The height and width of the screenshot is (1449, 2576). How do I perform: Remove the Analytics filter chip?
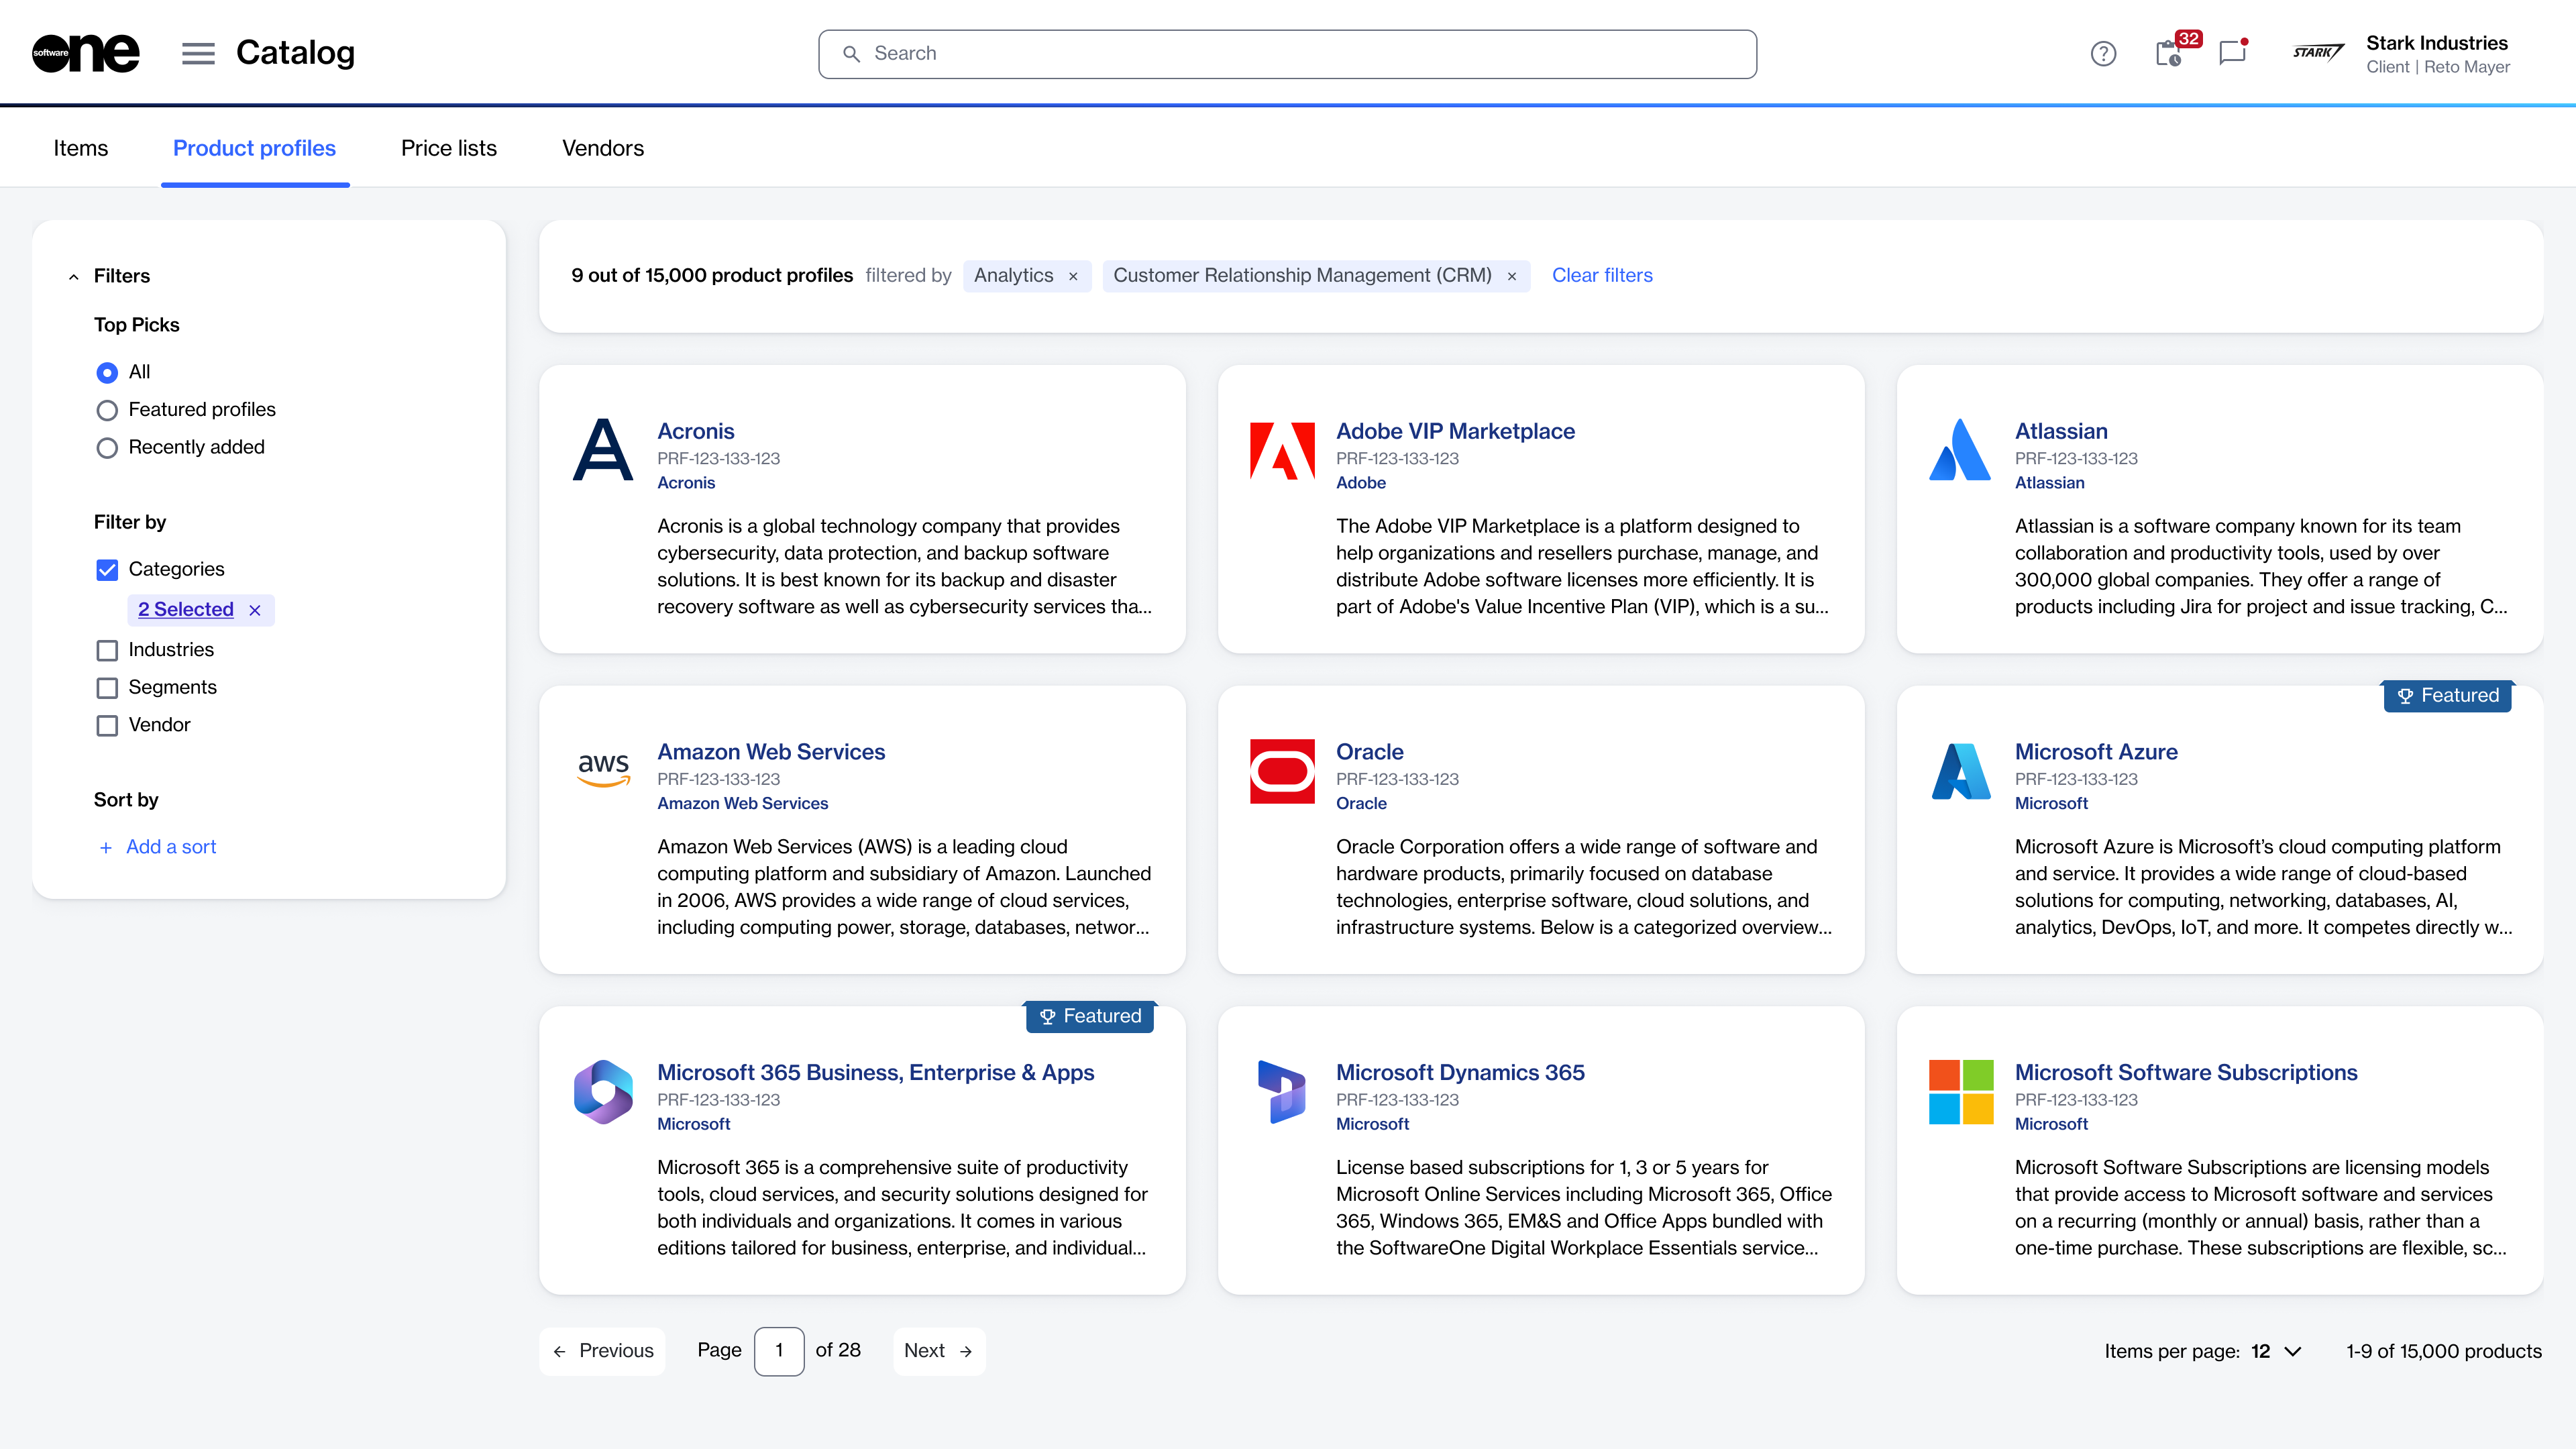pyautogui.click(x=1073, y=276)
